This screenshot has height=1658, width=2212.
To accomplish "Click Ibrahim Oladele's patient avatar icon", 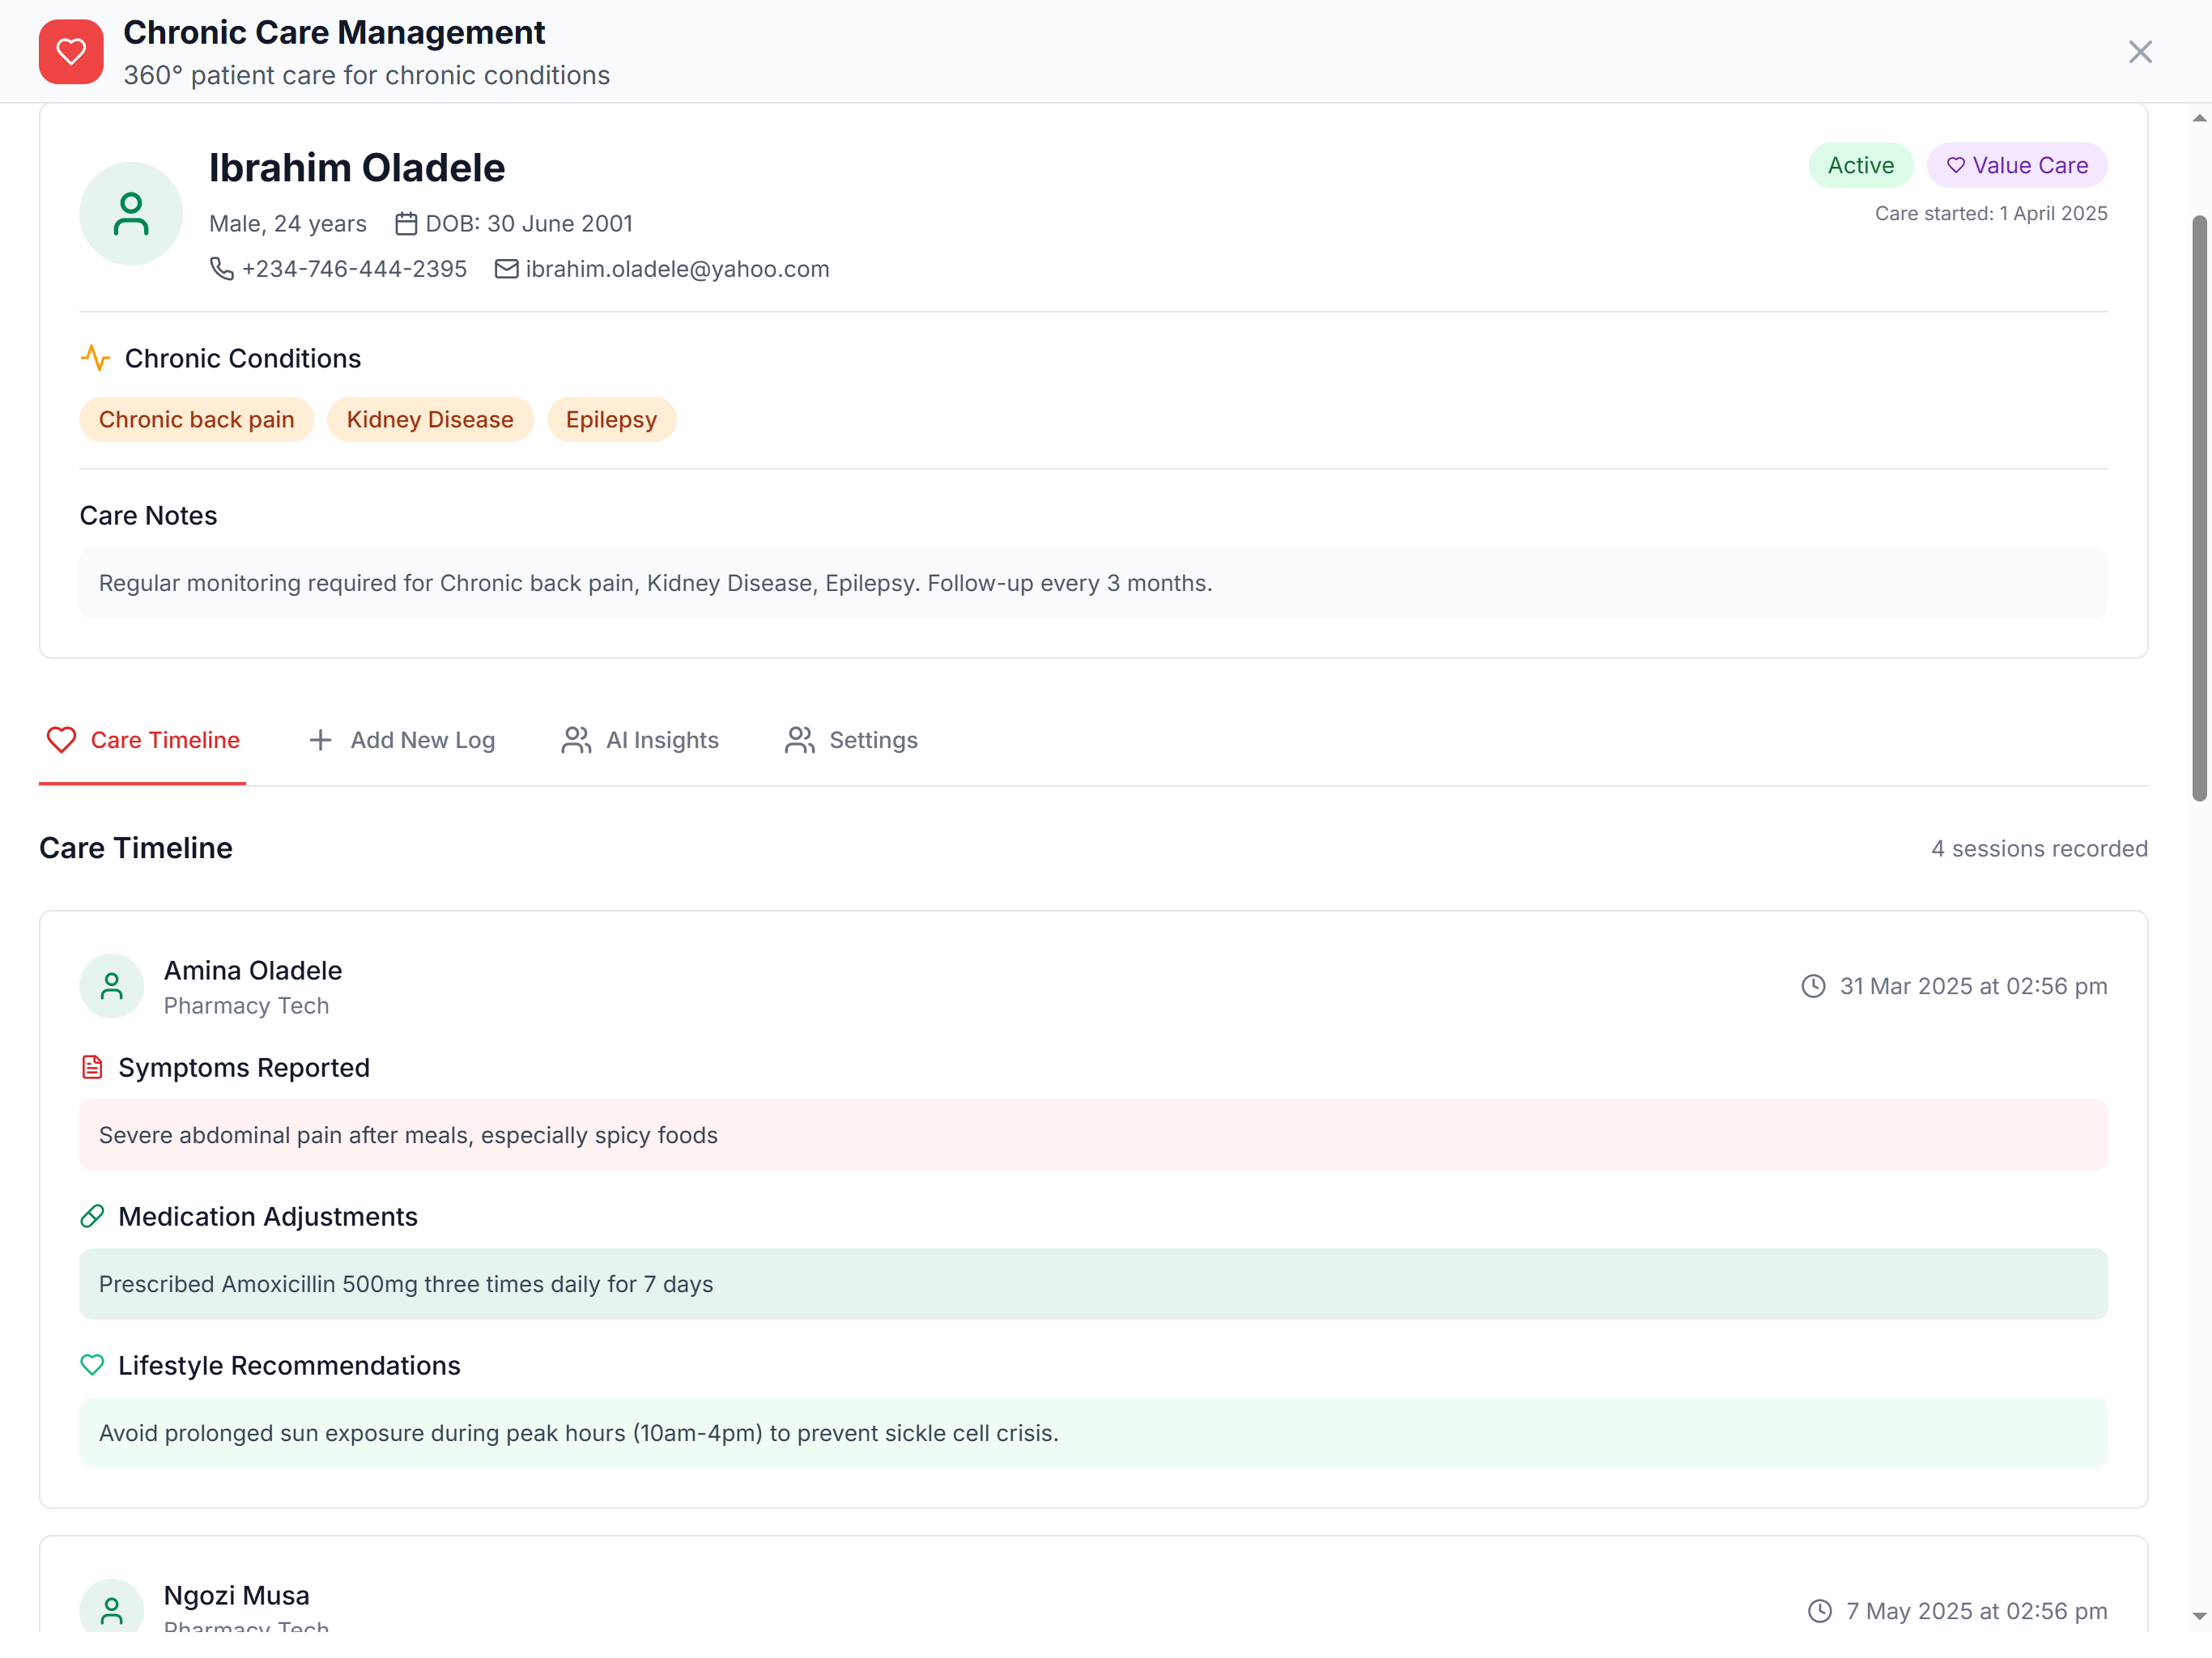I will (x=131, y=214).
